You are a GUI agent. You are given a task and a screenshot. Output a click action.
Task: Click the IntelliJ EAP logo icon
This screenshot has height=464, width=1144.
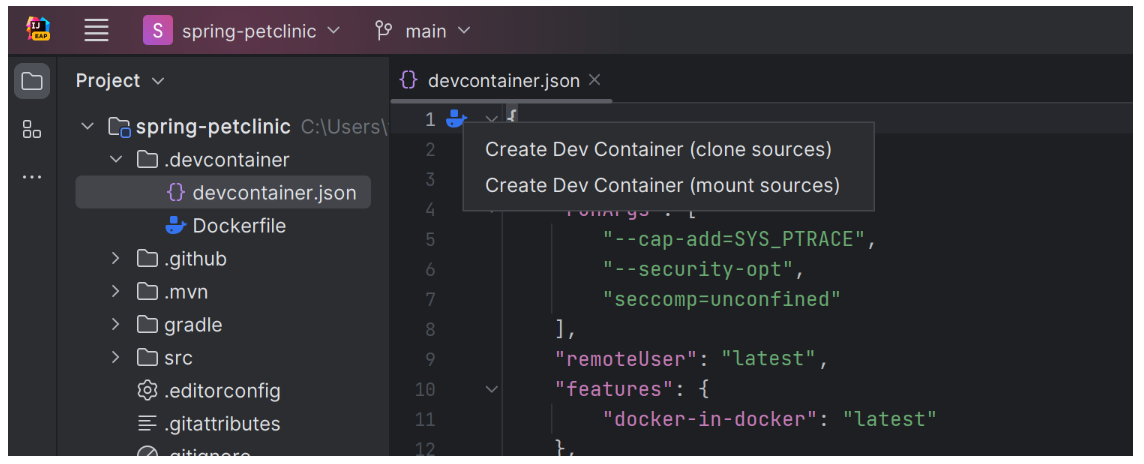pos(39,30)
